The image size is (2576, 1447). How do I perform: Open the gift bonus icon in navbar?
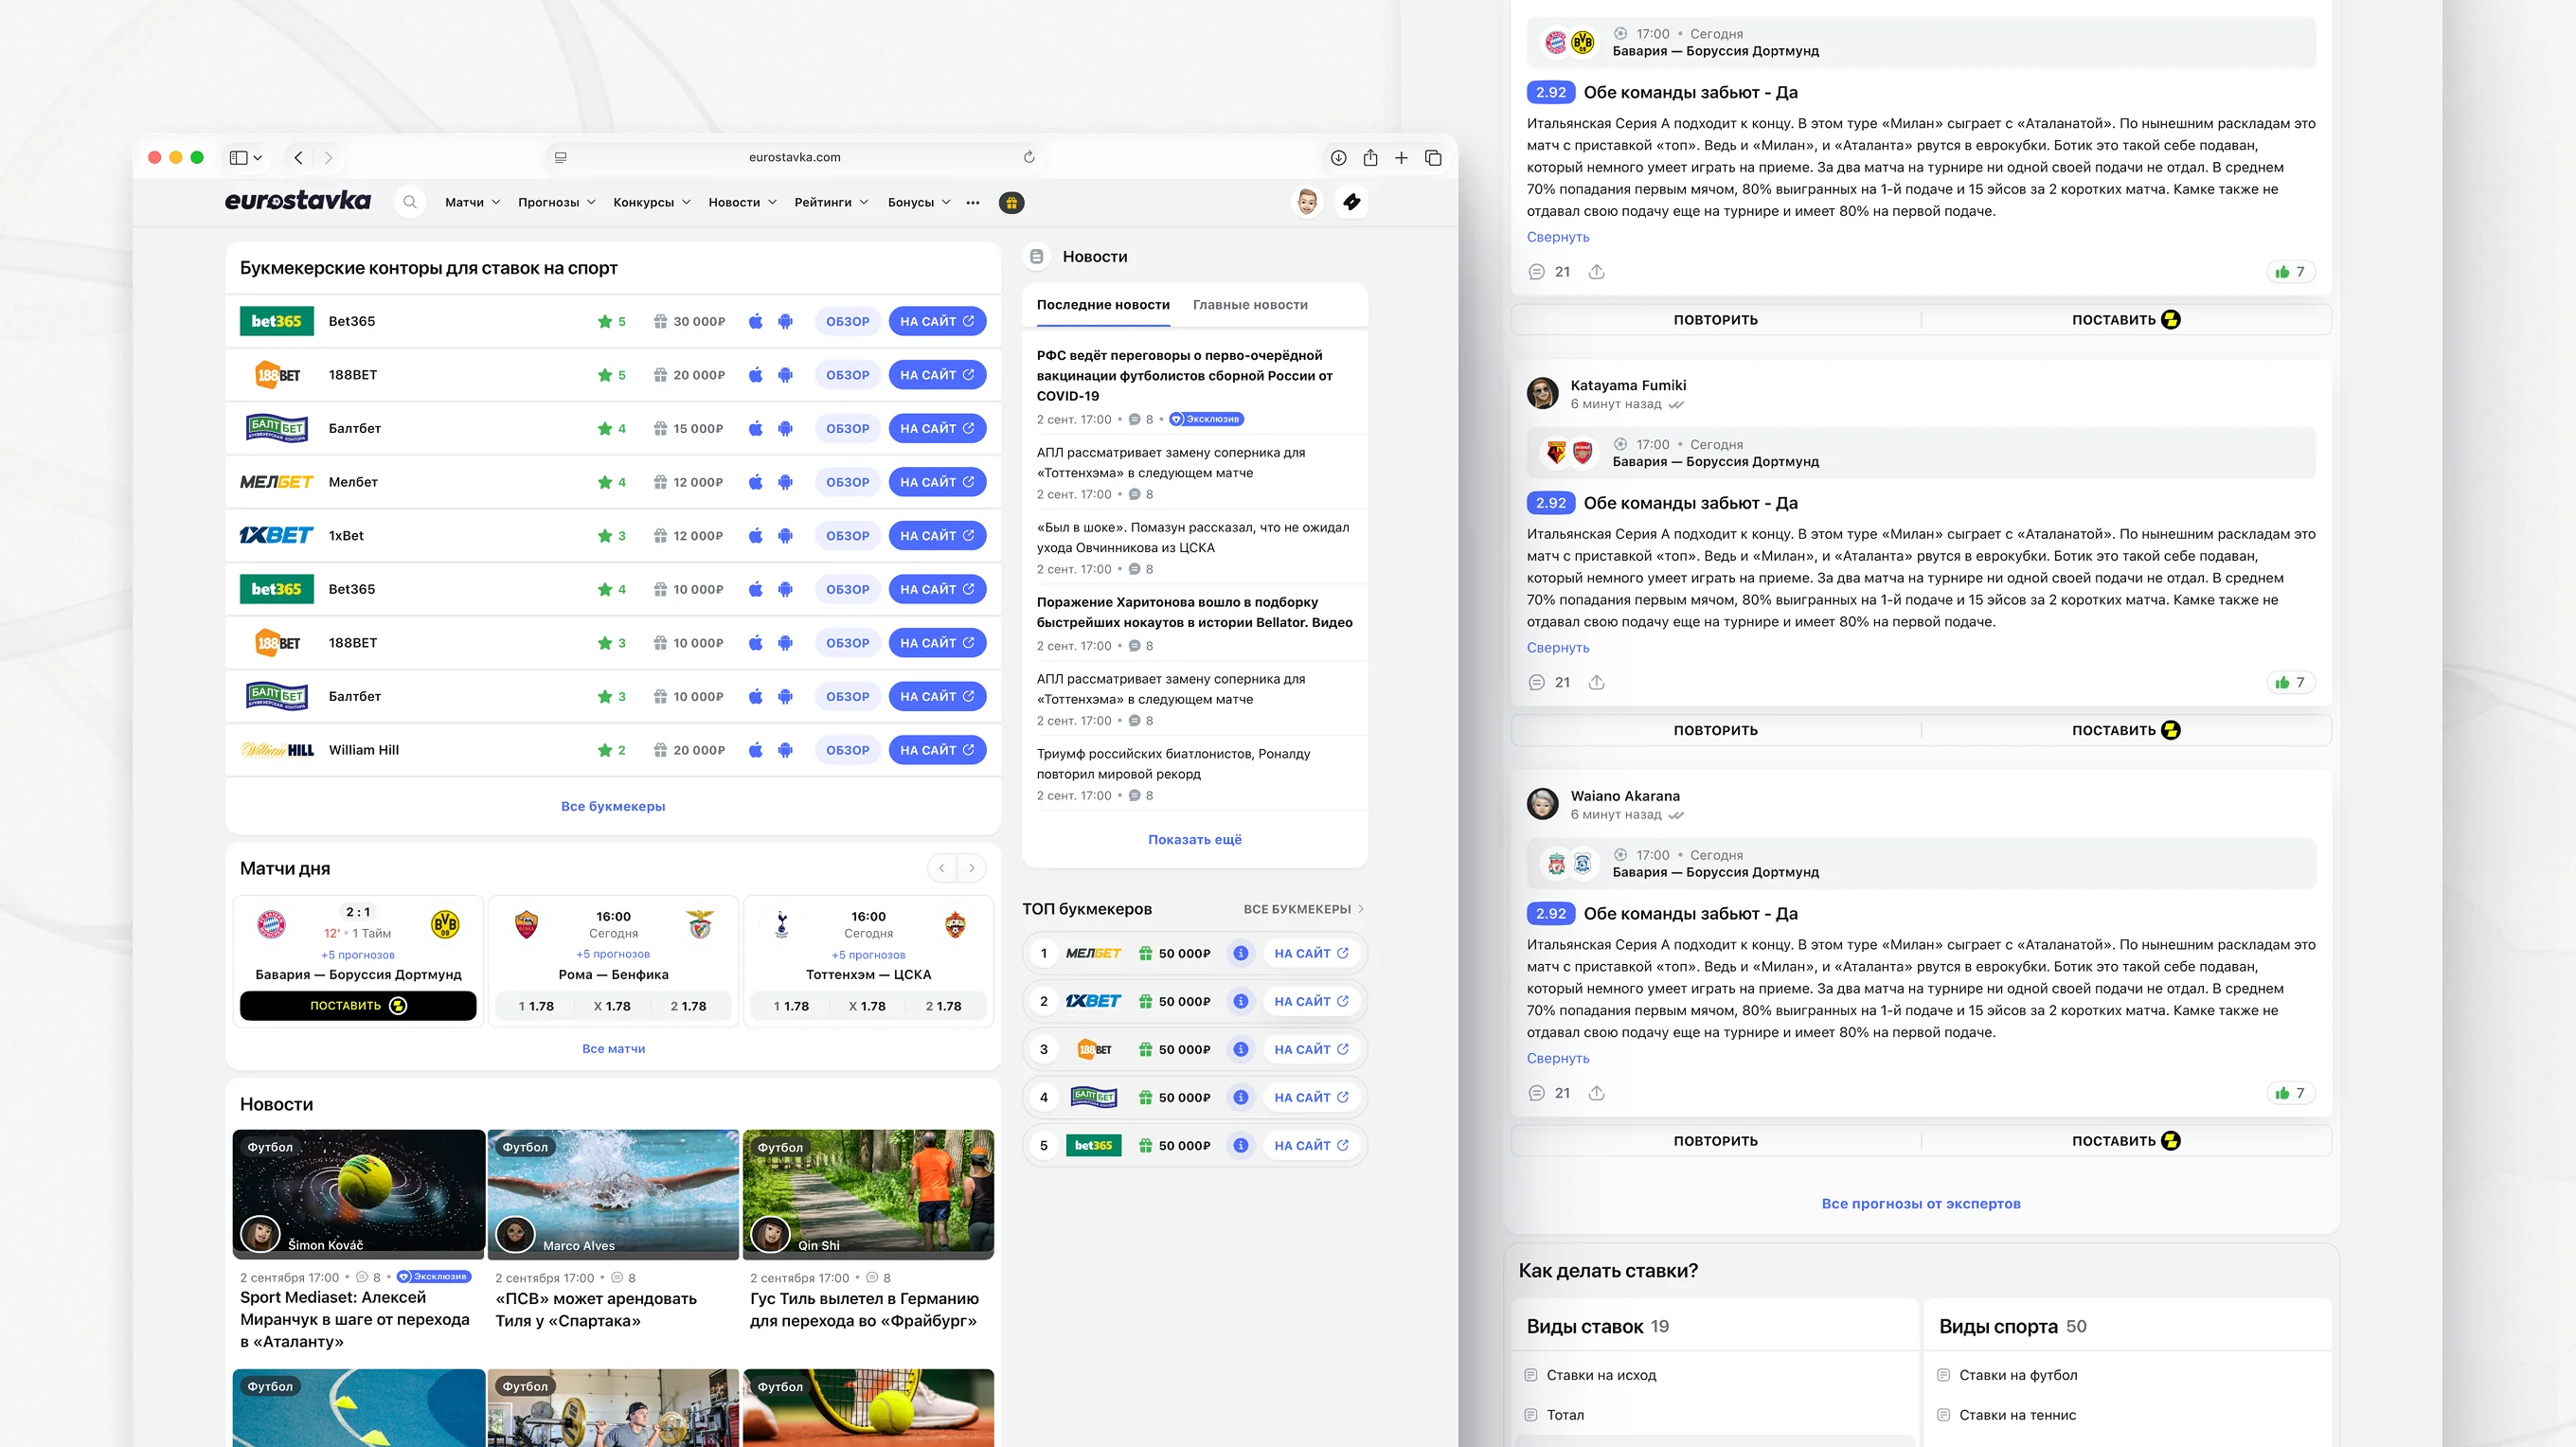tap(1011, 203)
